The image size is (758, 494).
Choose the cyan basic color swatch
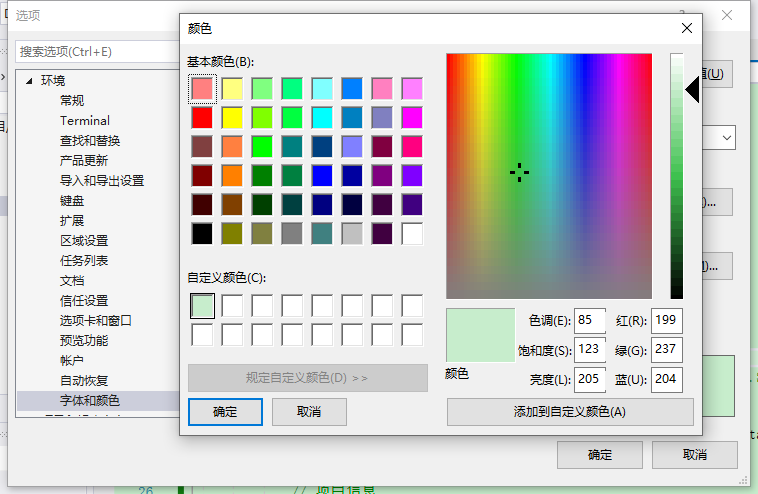click(322, 118)
